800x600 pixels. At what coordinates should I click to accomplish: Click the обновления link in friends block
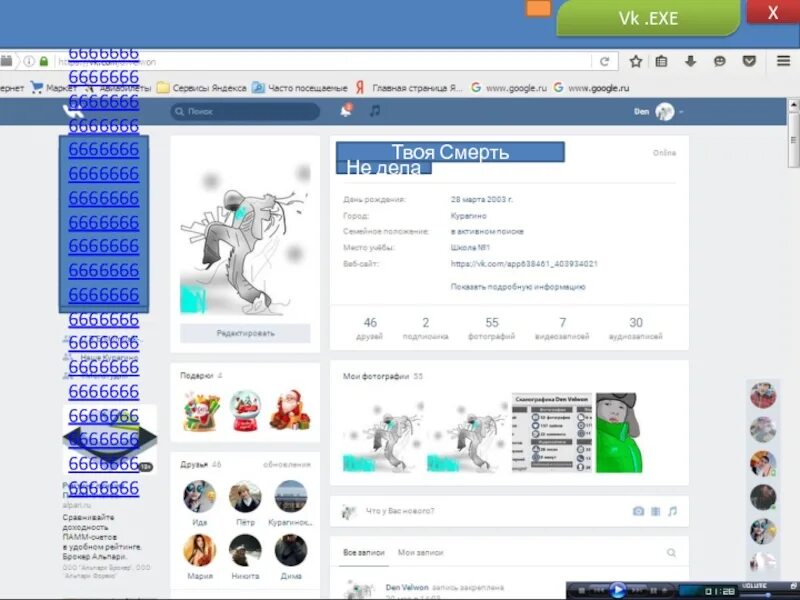(x=287, y=464)
